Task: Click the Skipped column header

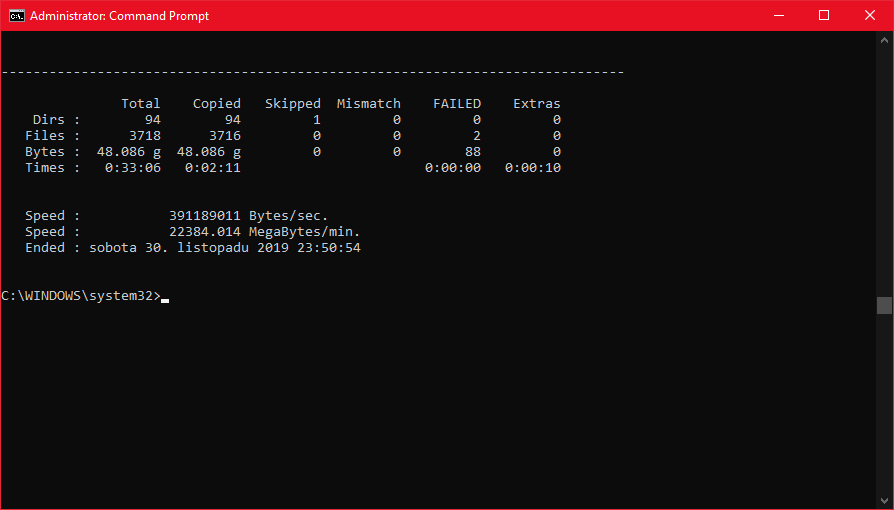Action: [293, 104]
